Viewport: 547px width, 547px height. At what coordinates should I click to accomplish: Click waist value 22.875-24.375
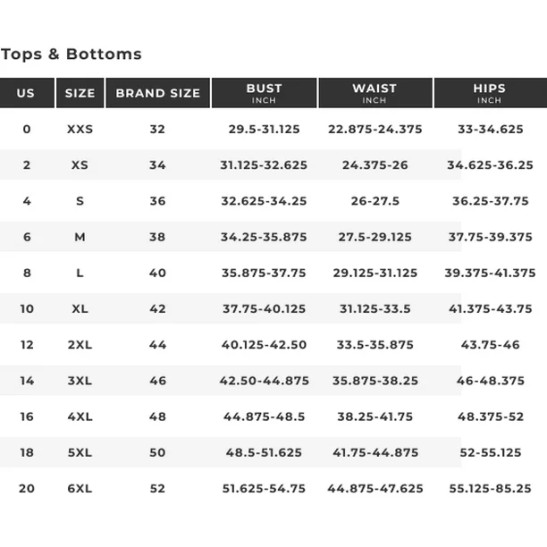click(x=375, y=129)
